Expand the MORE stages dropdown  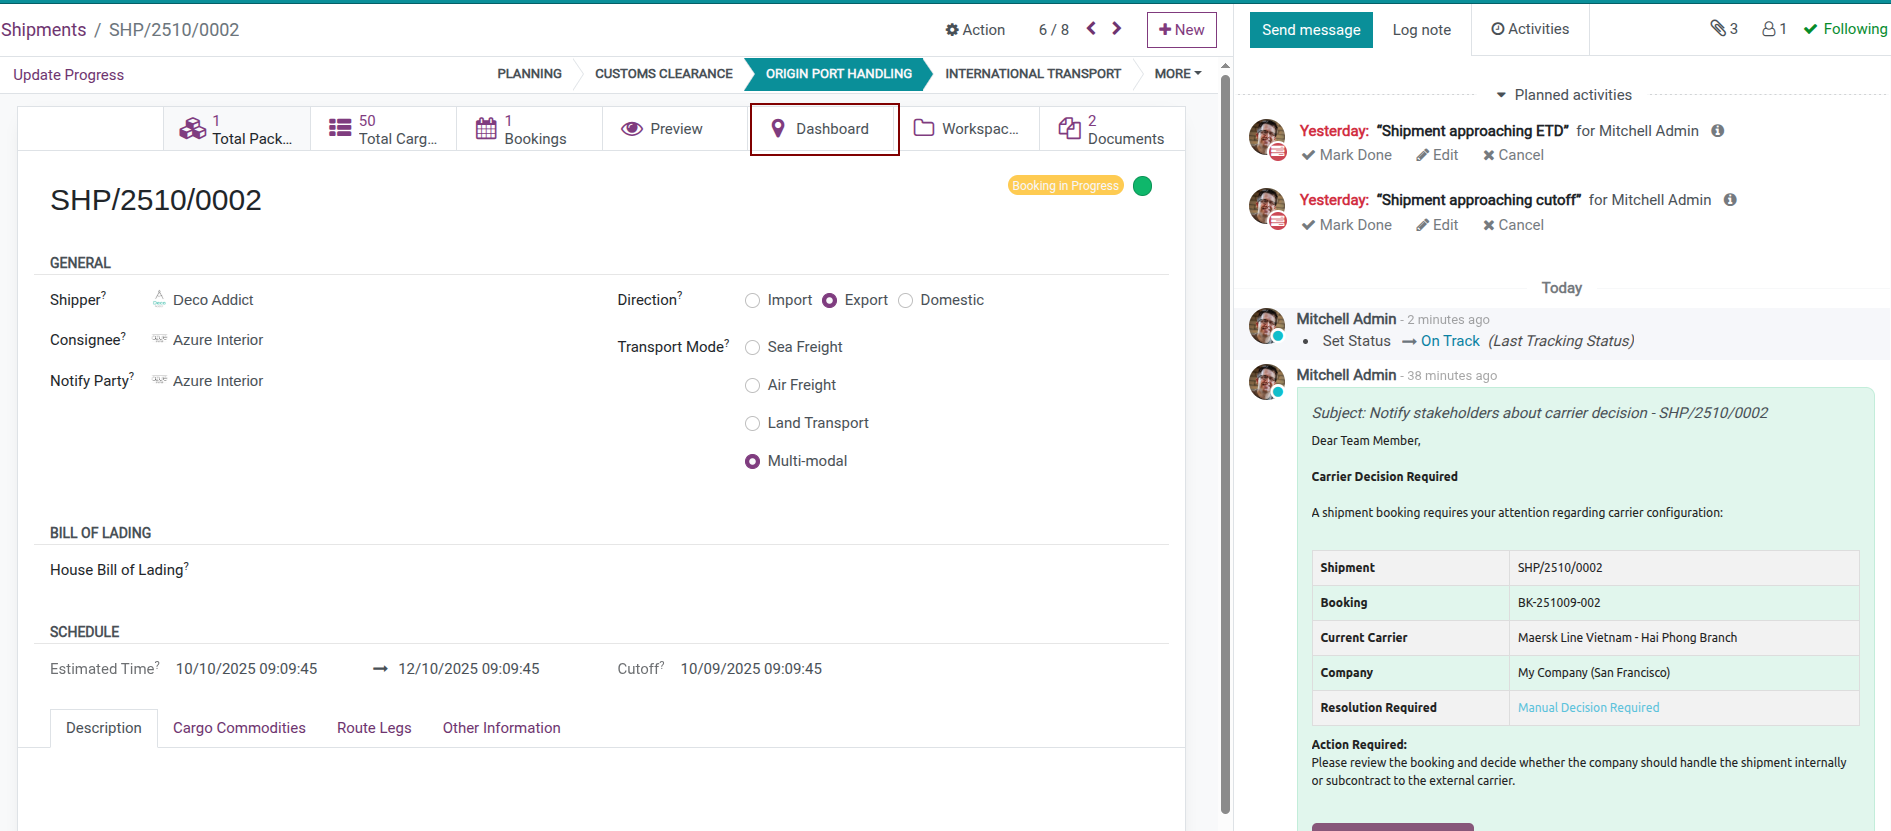1177,74
